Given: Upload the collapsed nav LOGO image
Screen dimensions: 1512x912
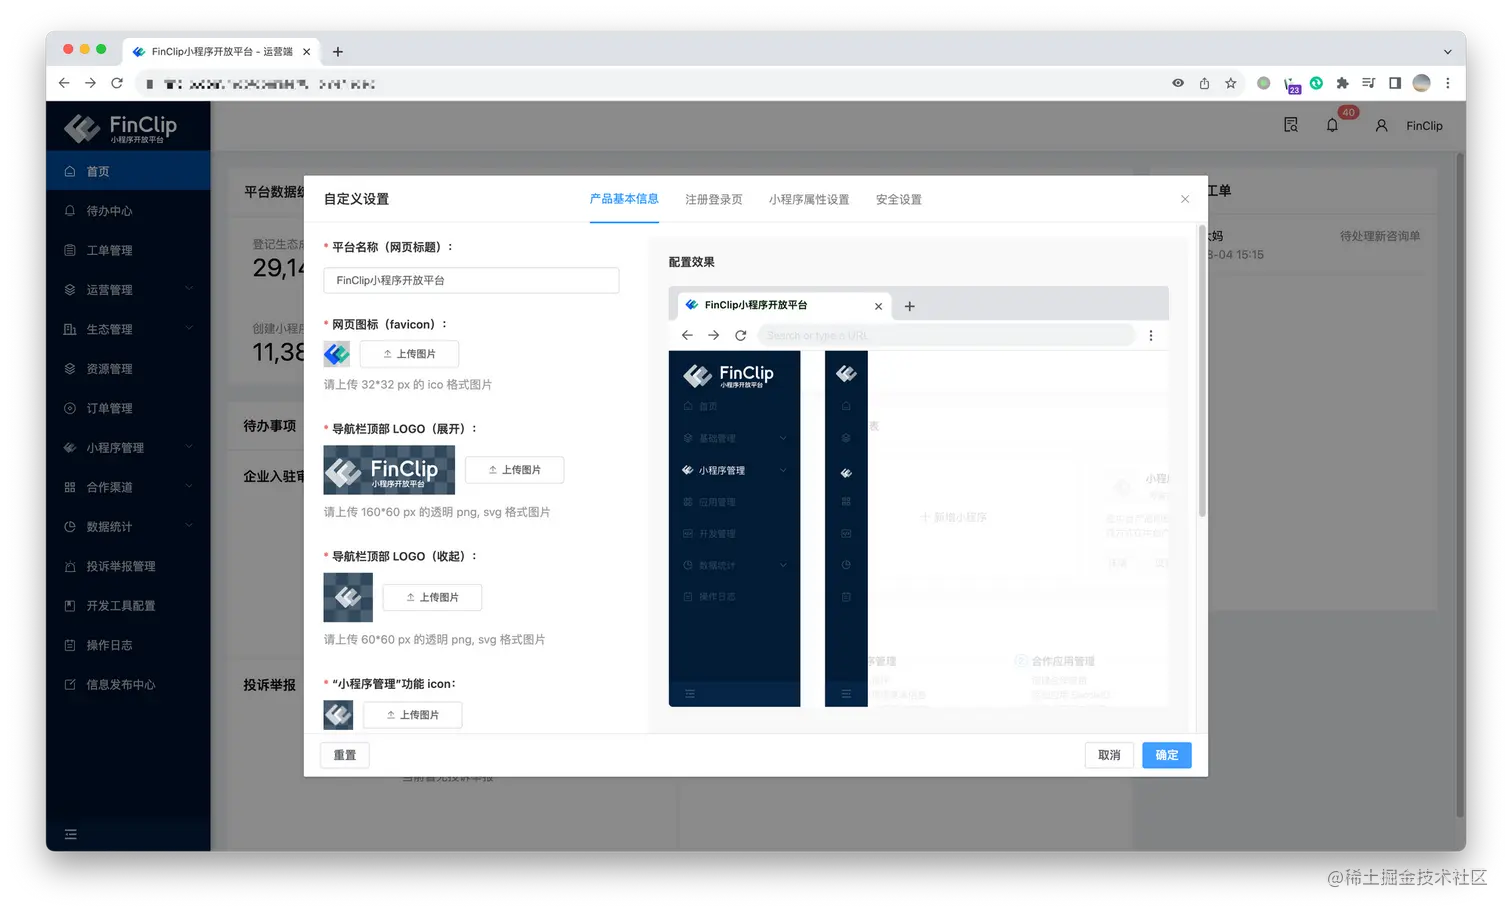Looking at the screenshot, I should (x=432, y=597).
